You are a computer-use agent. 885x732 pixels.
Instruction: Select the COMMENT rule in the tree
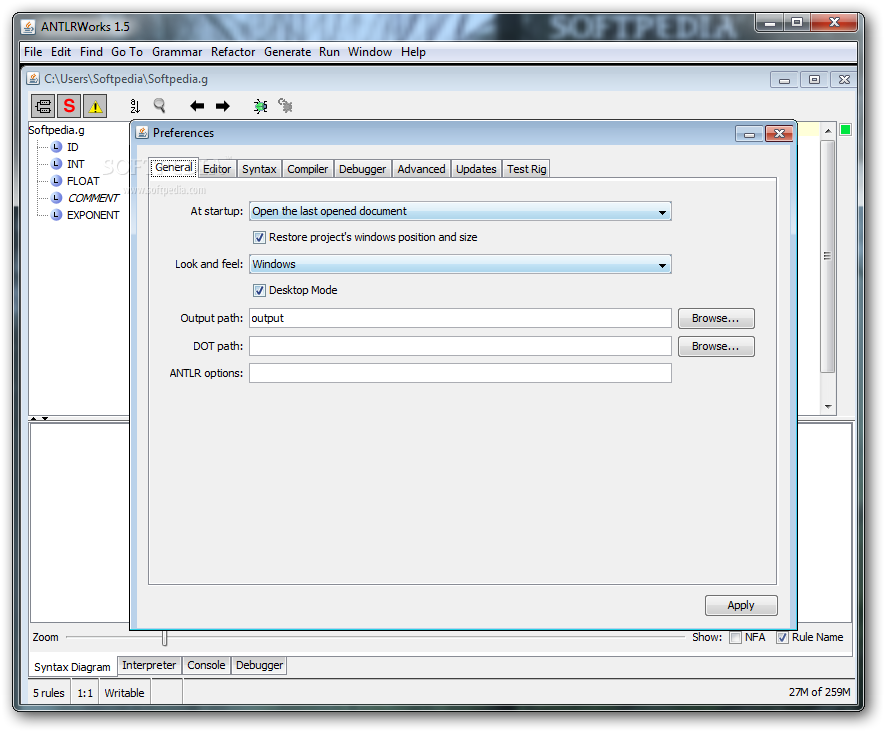93,198
